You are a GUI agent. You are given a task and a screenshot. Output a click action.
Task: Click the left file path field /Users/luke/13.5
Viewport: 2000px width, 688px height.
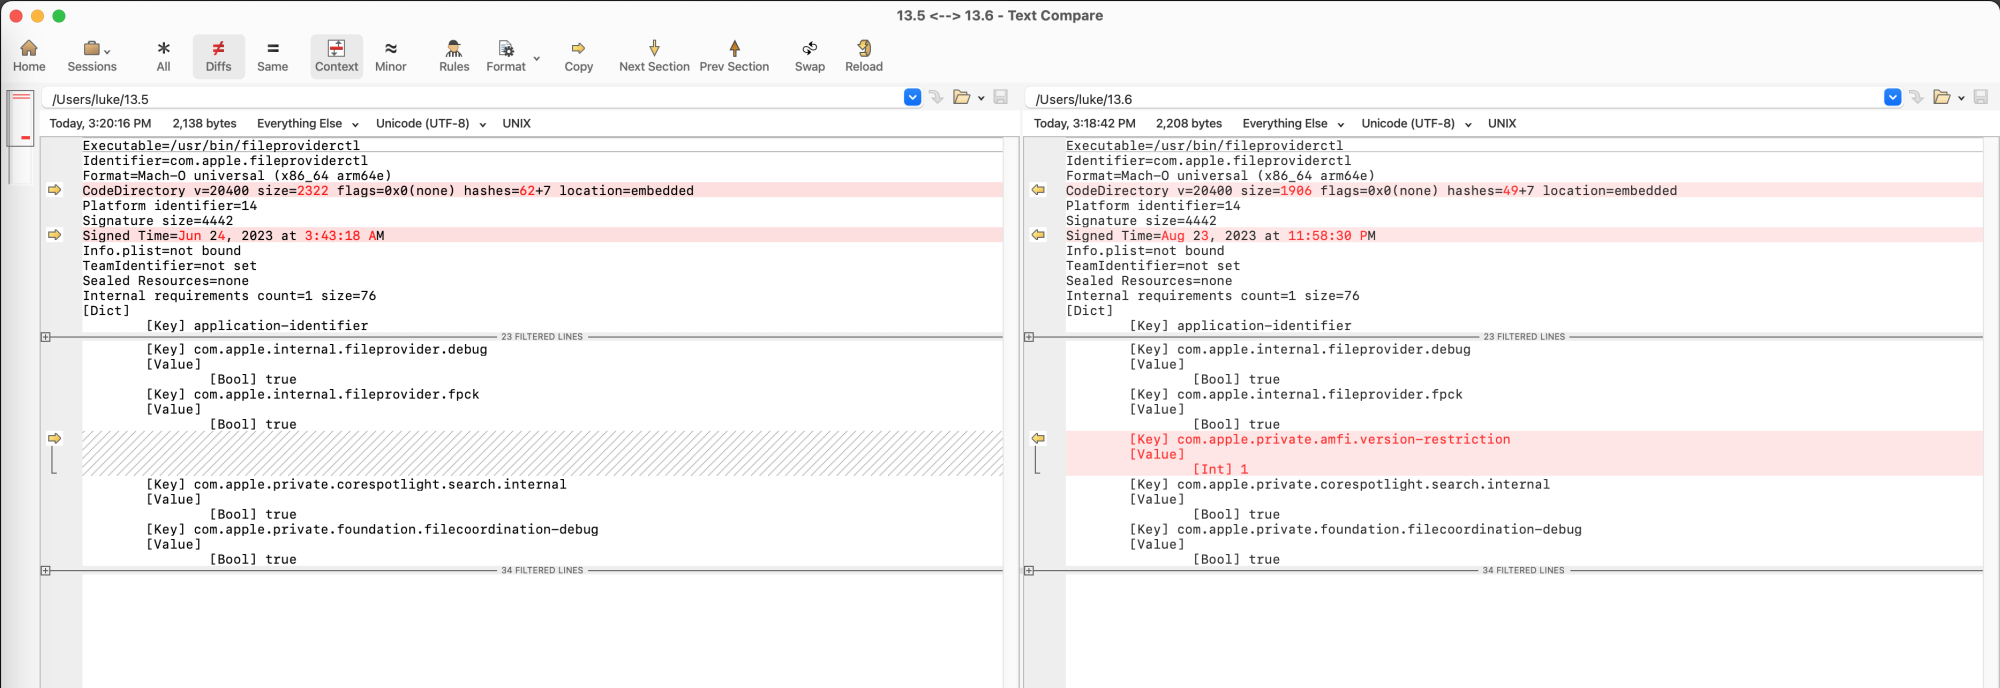[x=470, y=99]
